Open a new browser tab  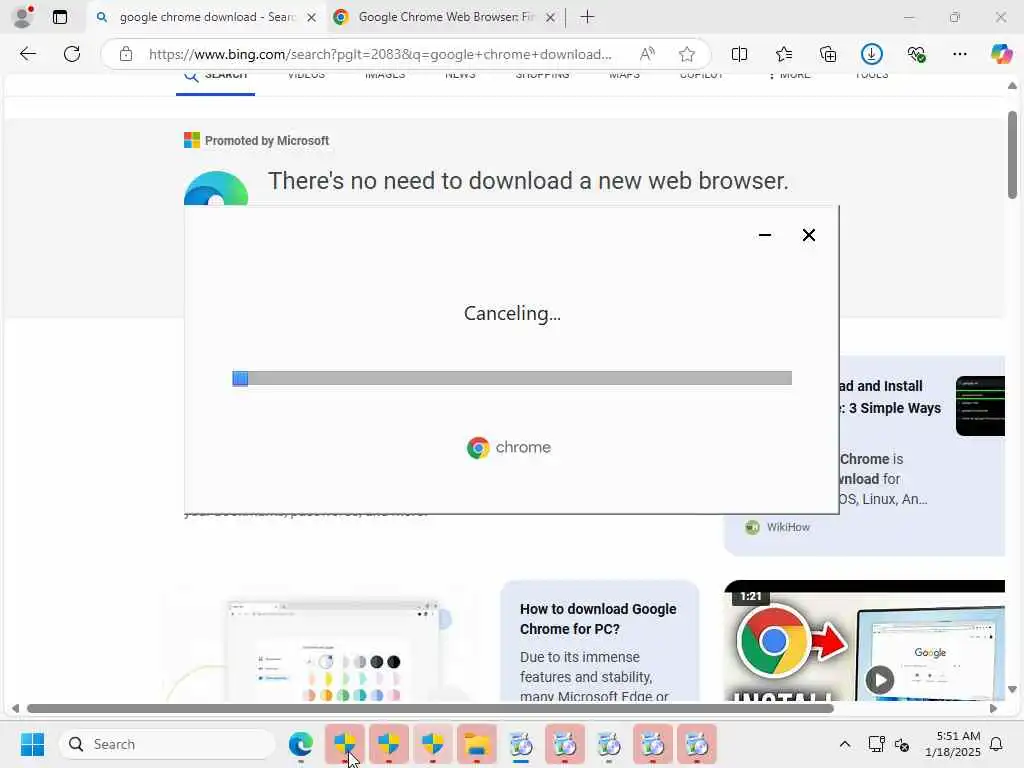tap(587, 17)
